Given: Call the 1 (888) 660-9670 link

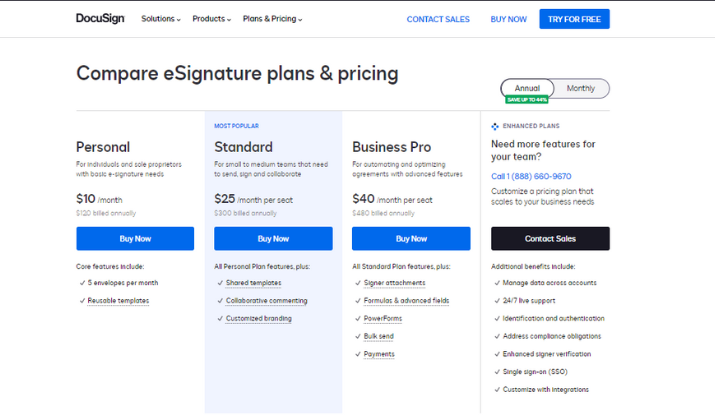Looking at the screenshot, I should [x=531, y=176].
